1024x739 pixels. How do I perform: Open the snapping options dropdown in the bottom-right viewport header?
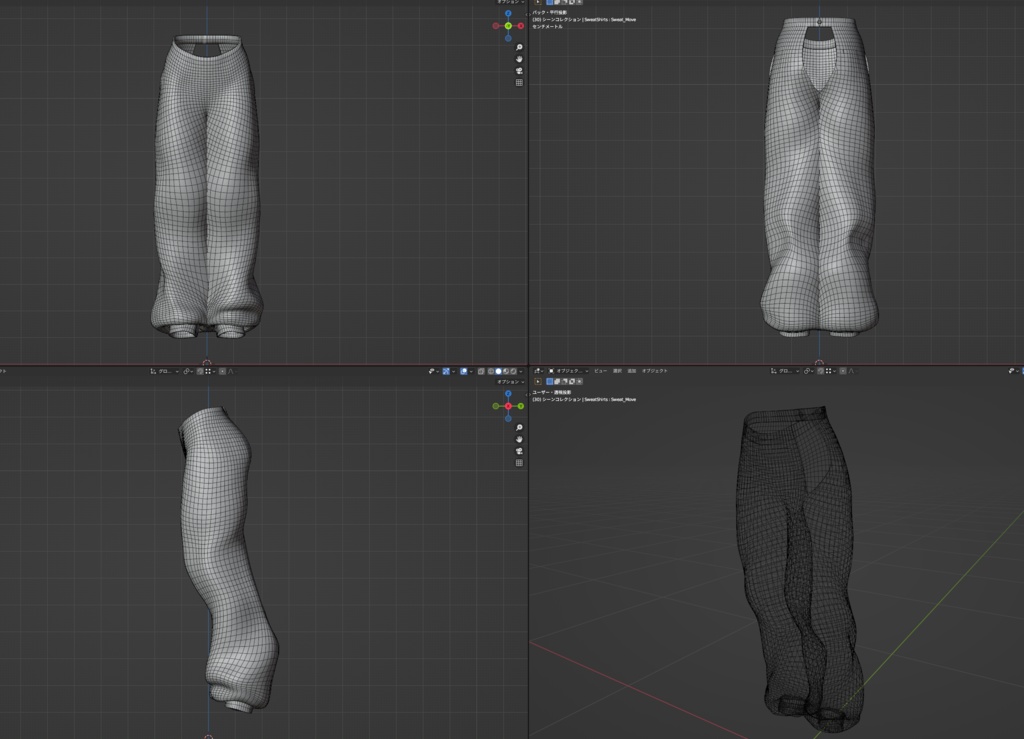(x=831, y=371)
